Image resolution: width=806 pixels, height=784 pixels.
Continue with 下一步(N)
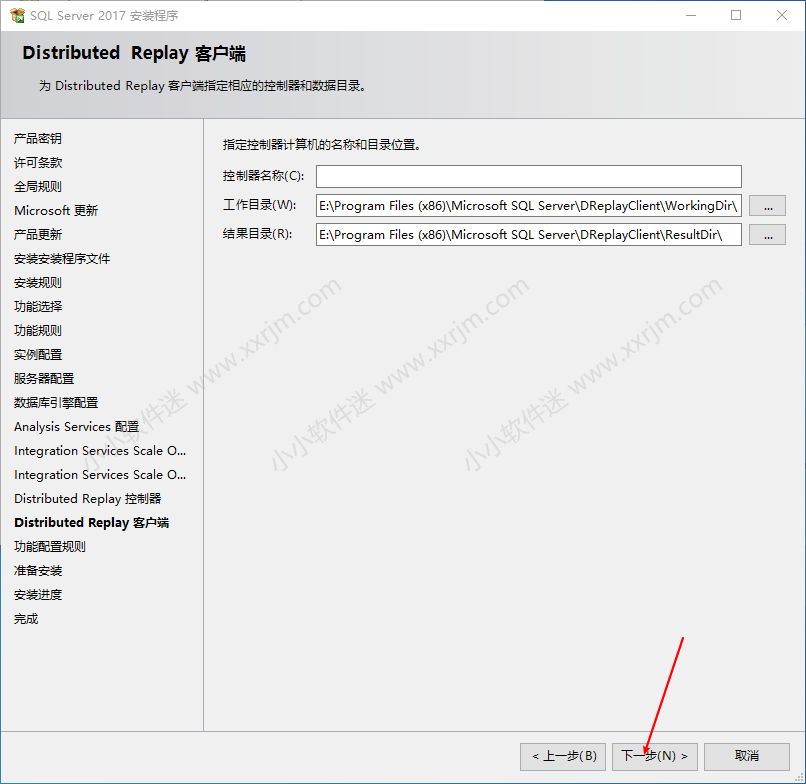tap(654, 756)
